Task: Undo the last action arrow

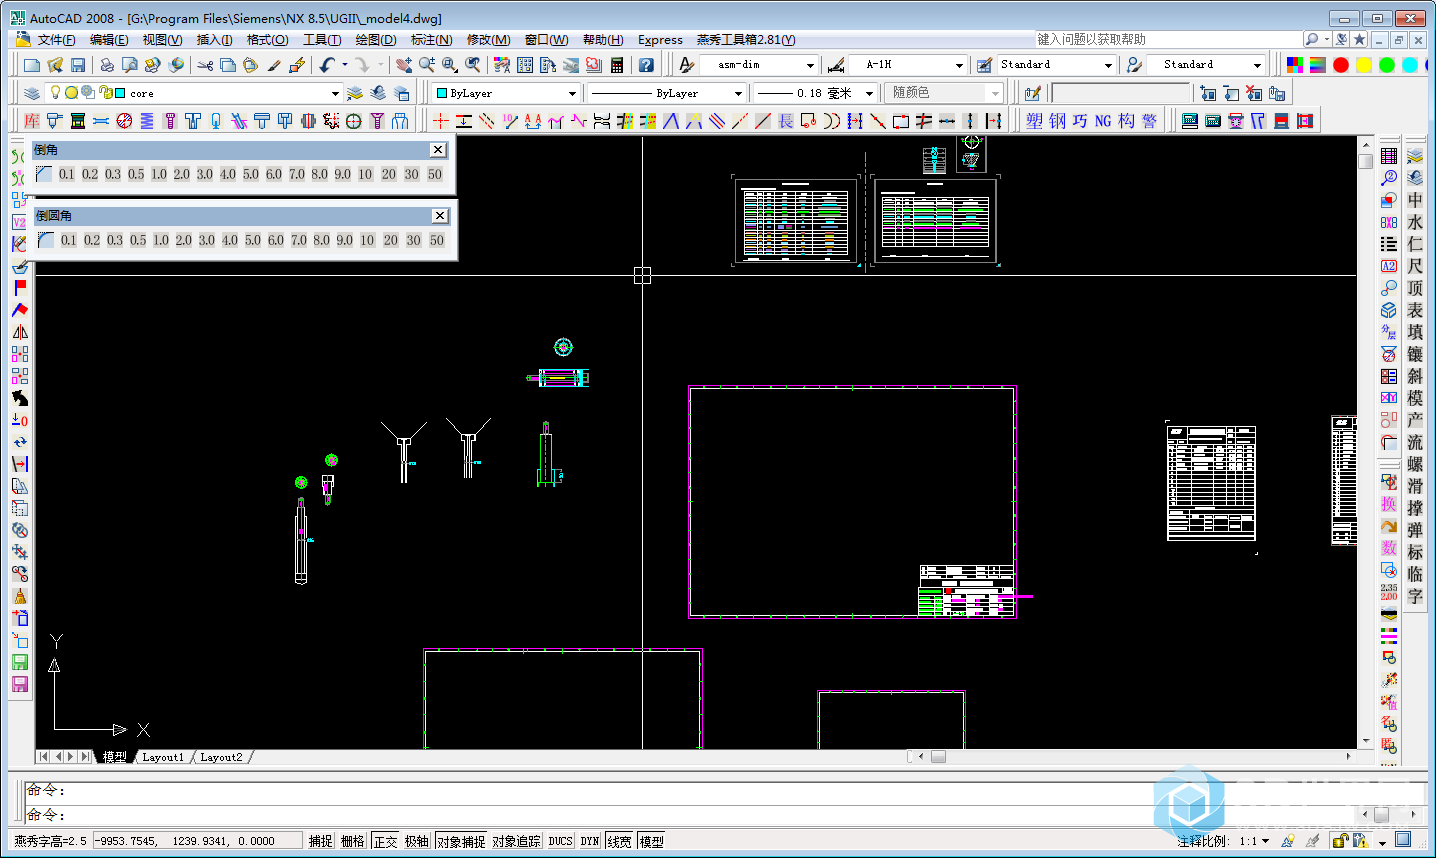Action: (x=327, y=65)
